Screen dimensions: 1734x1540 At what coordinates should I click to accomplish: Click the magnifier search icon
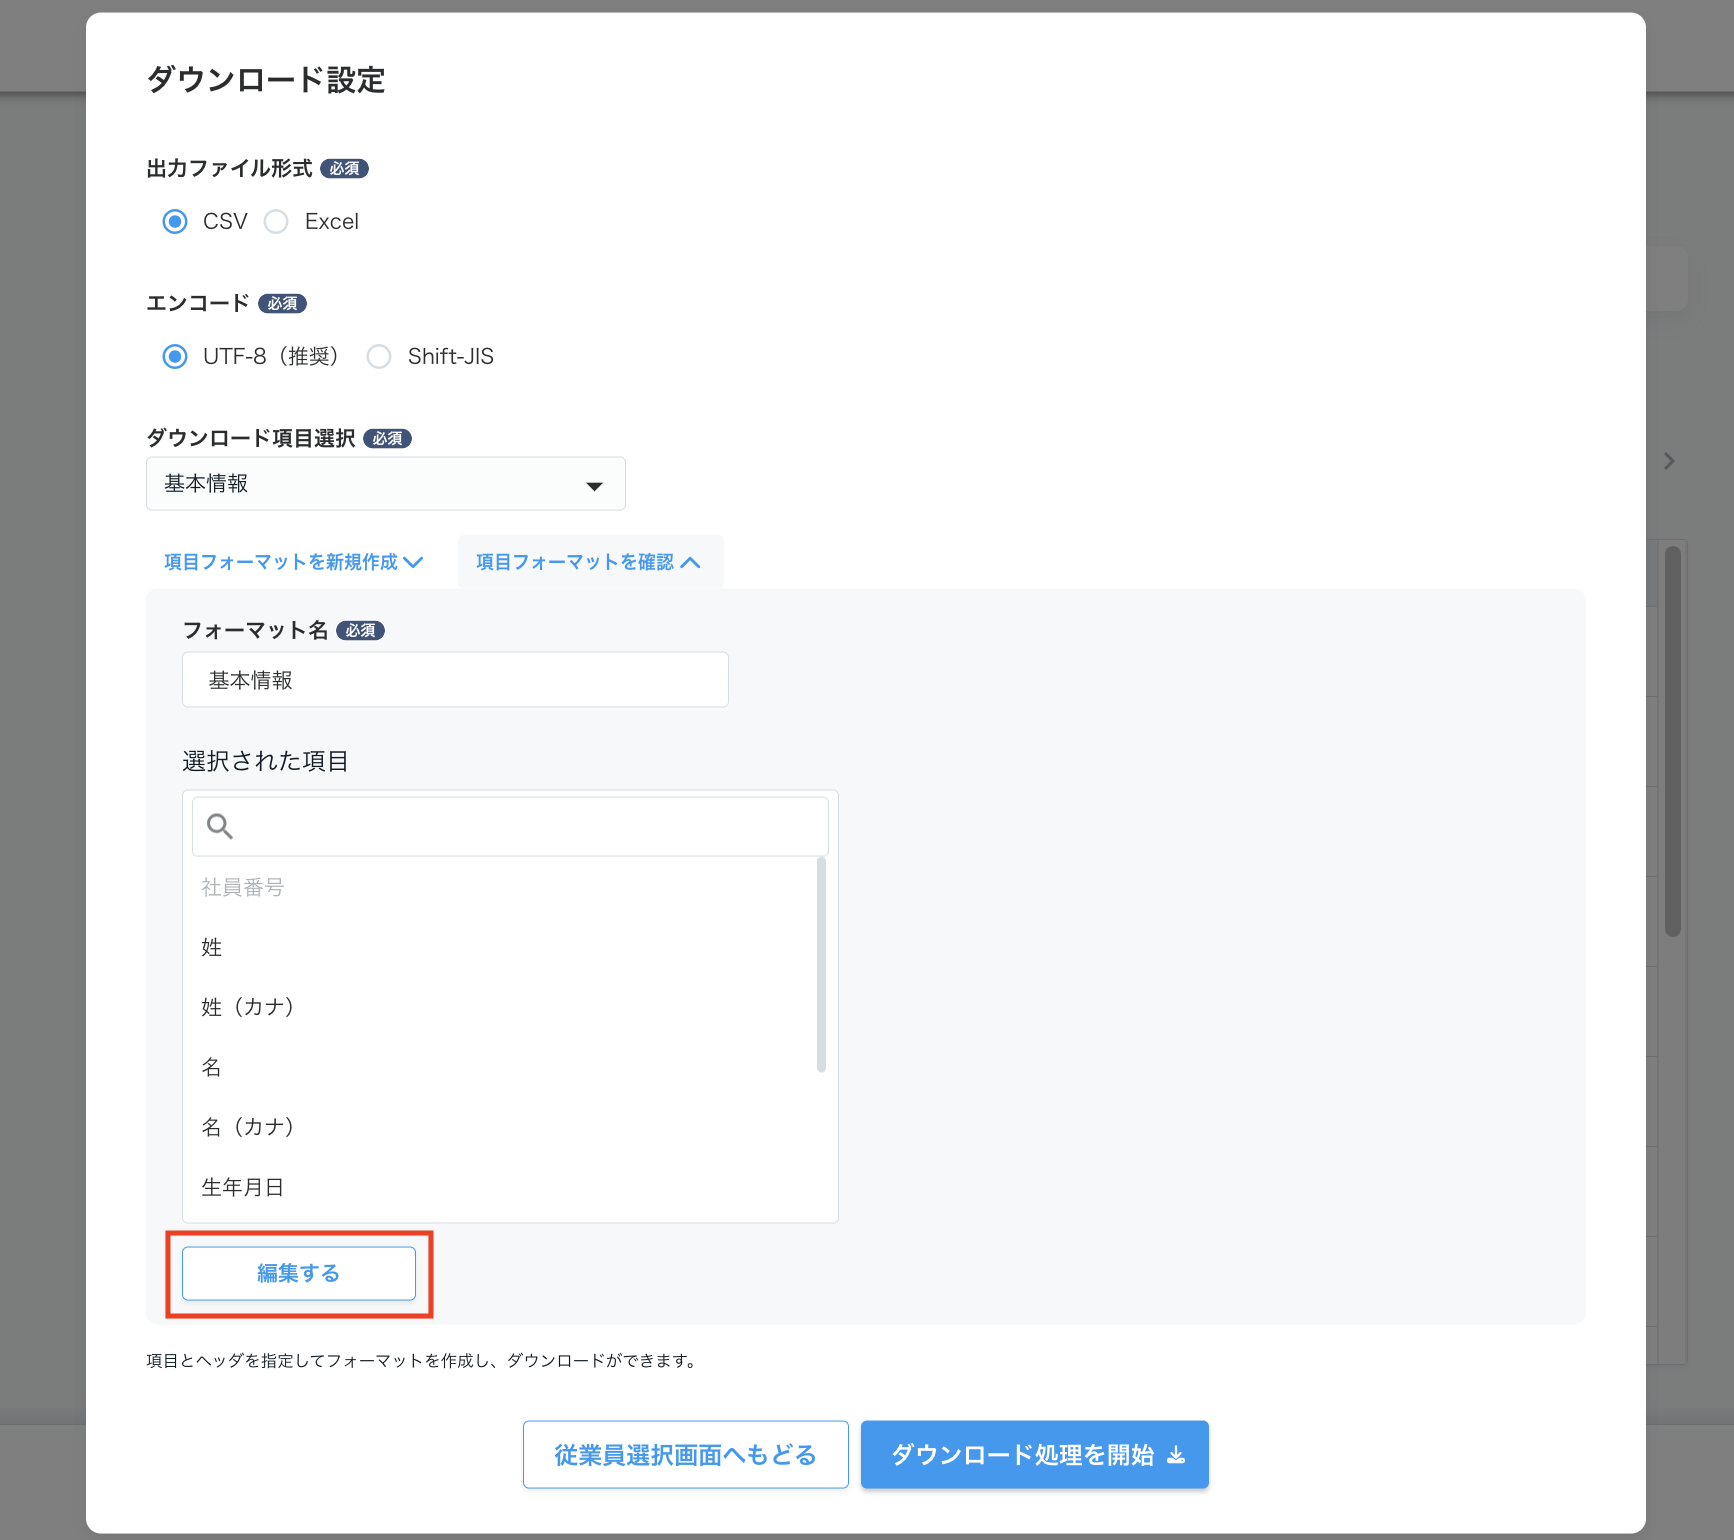click(220, 826)
